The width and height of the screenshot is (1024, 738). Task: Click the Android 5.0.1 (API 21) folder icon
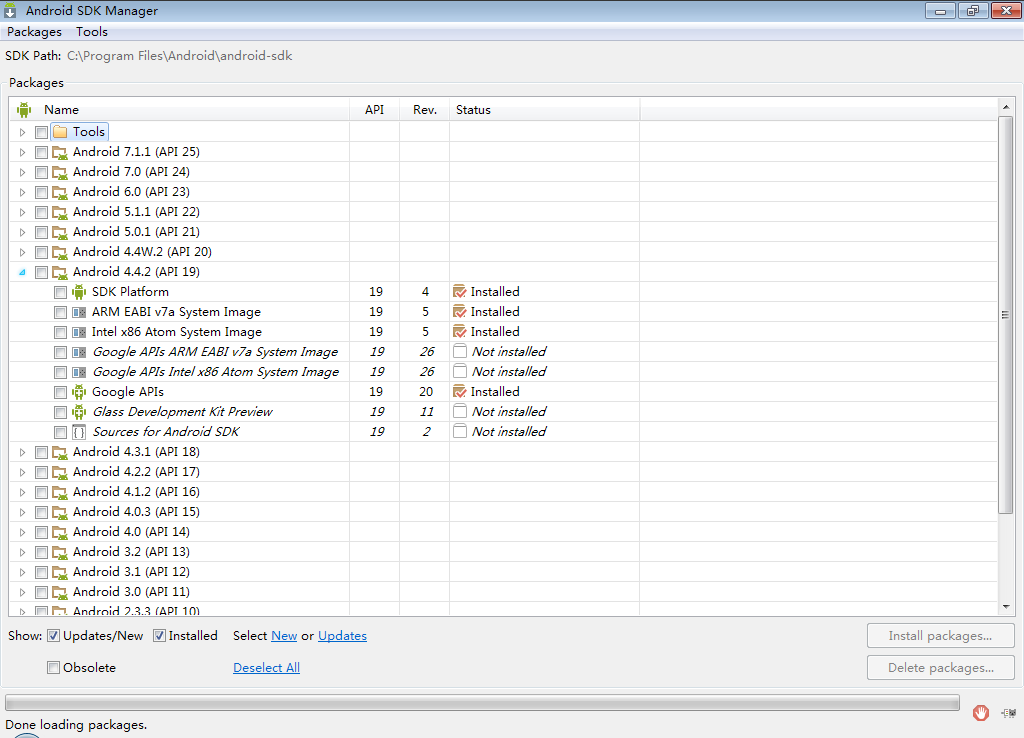60,233
